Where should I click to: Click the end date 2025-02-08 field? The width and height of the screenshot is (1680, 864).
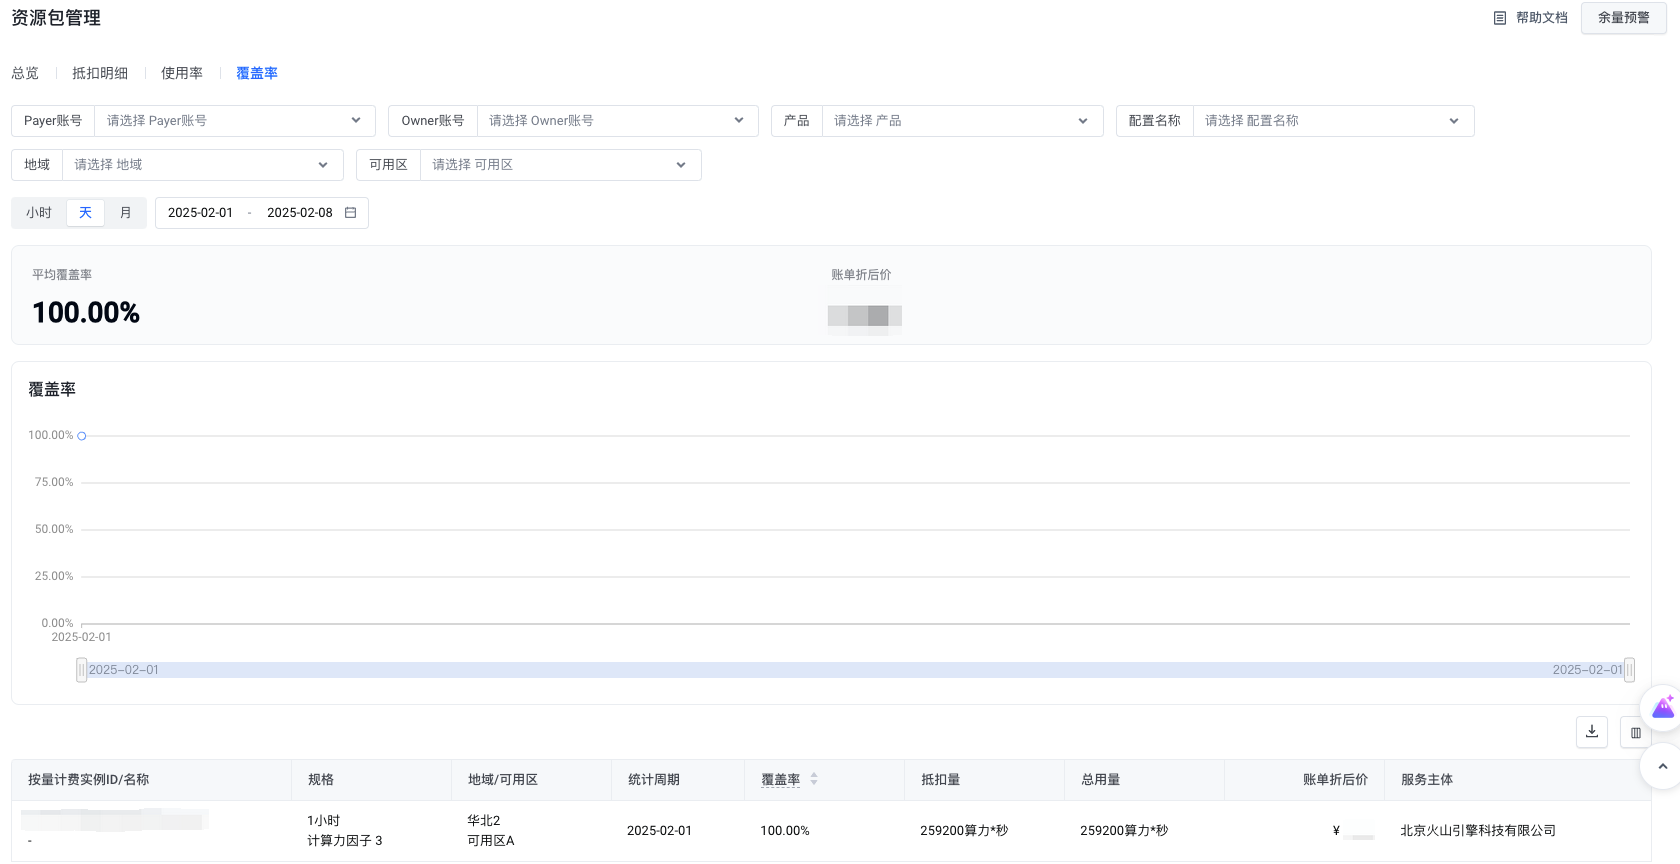point(299,213)
